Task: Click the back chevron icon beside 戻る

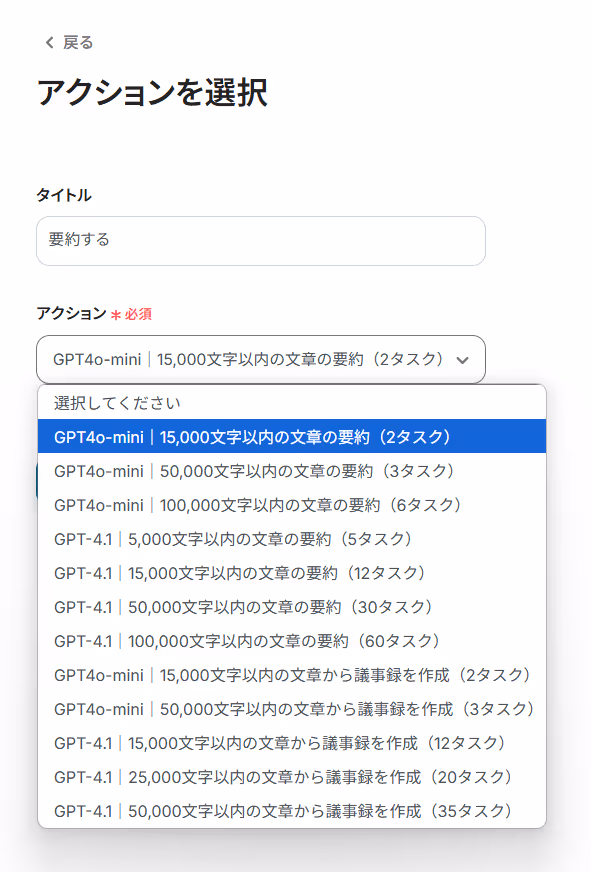Action: pyautogui.click(x=49, y=42)
